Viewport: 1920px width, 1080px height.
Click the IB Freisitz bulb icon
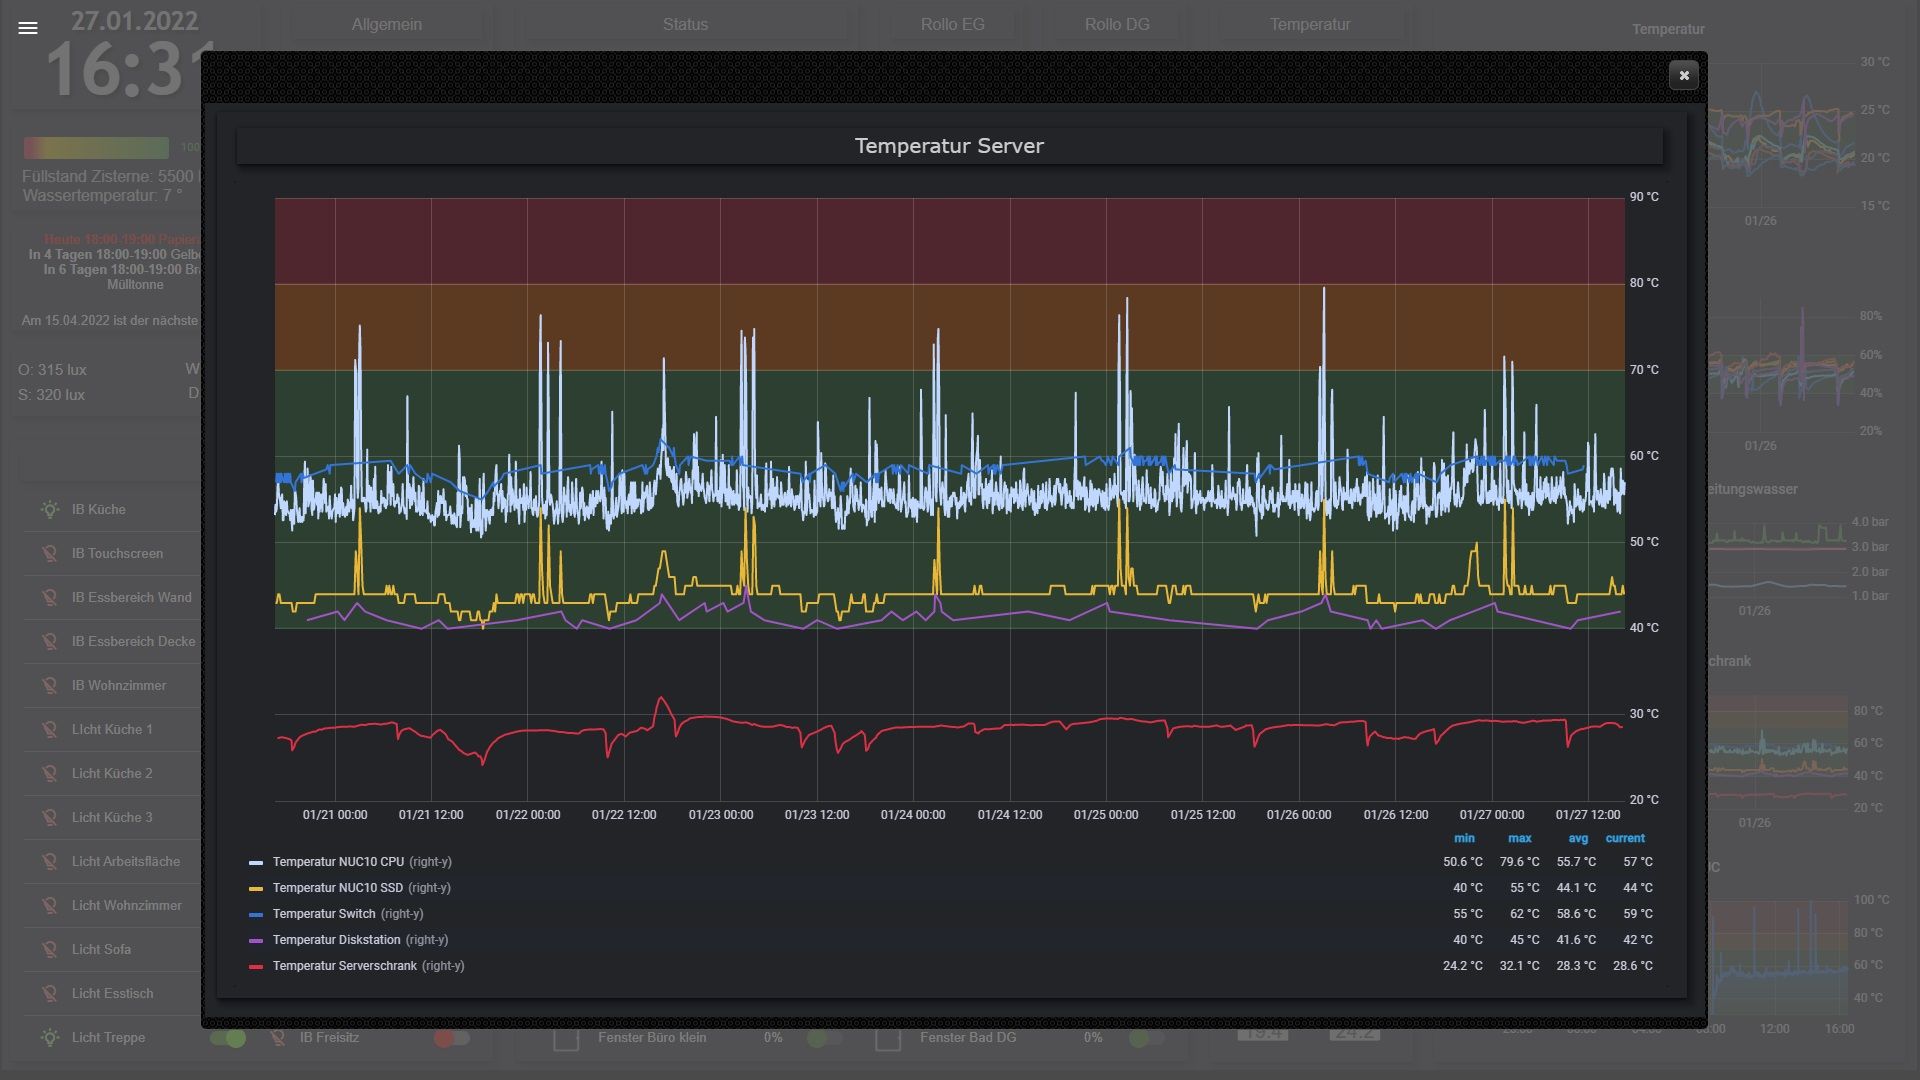tap(278, 1037)
